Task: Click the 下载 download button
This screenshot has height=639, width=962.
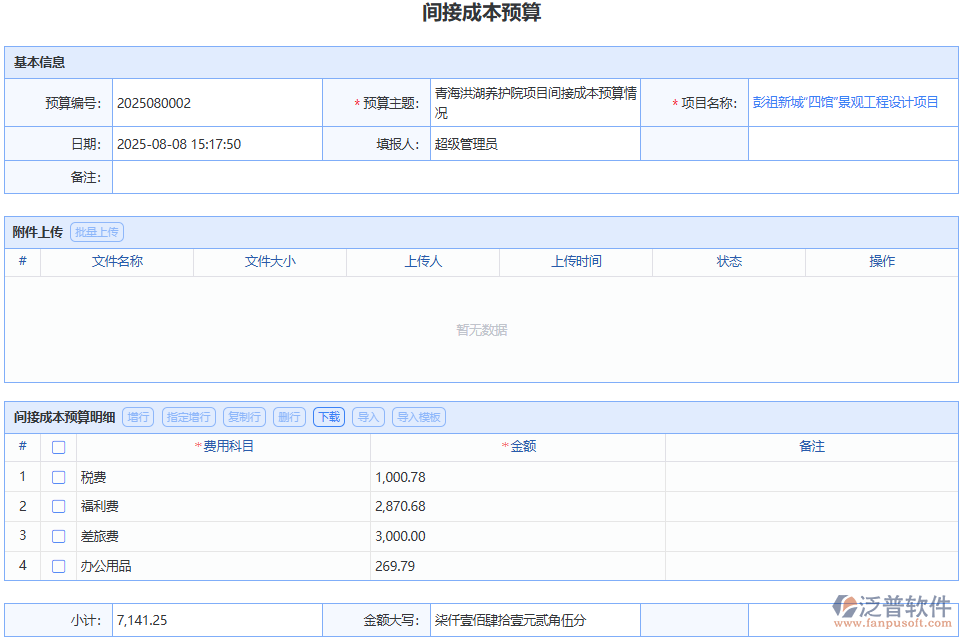Action: coord(328,417)
